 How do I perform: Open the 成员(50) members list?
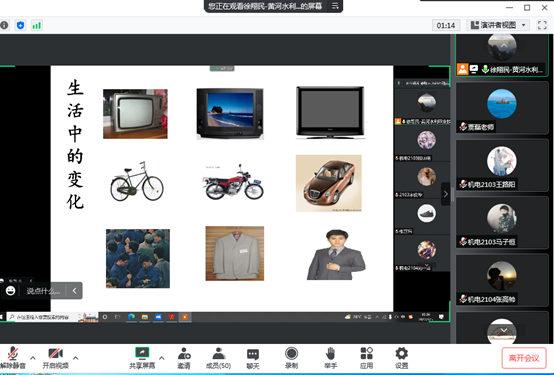(218, 358)
